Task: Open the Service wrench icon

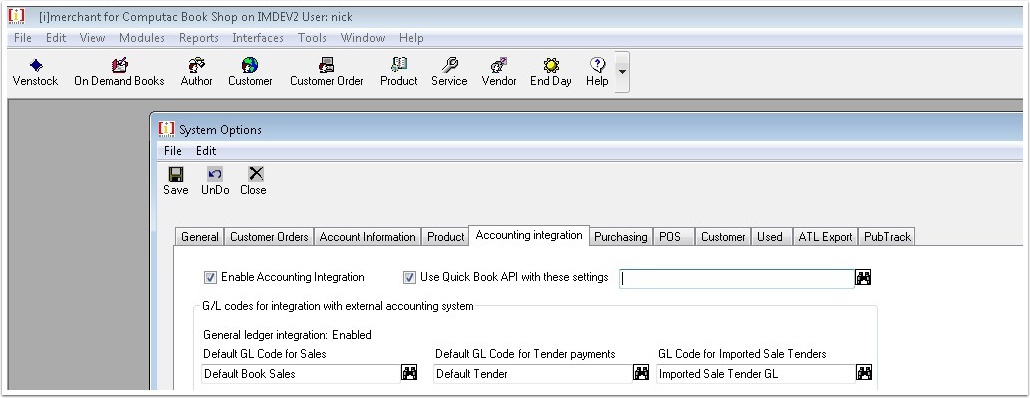Action: pos(449,72)
